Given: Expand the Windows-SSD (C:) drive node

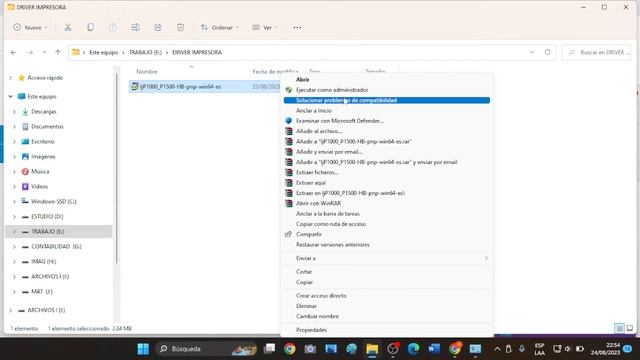Looking at the screenshot, I should point(14,201).
